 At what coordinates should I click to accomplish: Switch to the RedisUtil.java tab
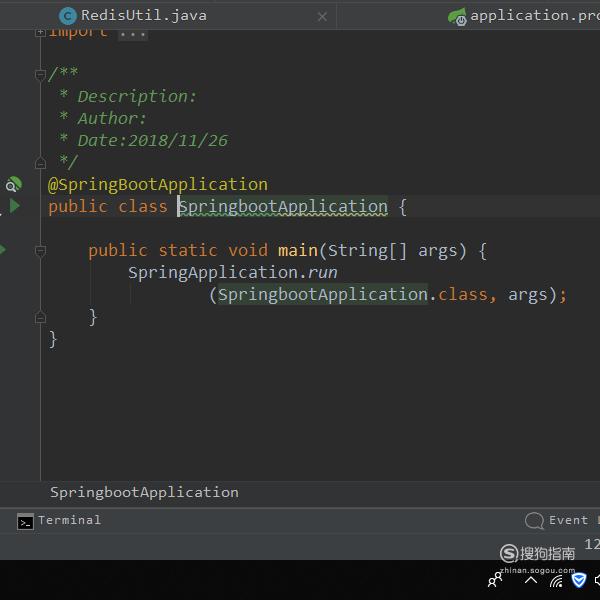143,16
